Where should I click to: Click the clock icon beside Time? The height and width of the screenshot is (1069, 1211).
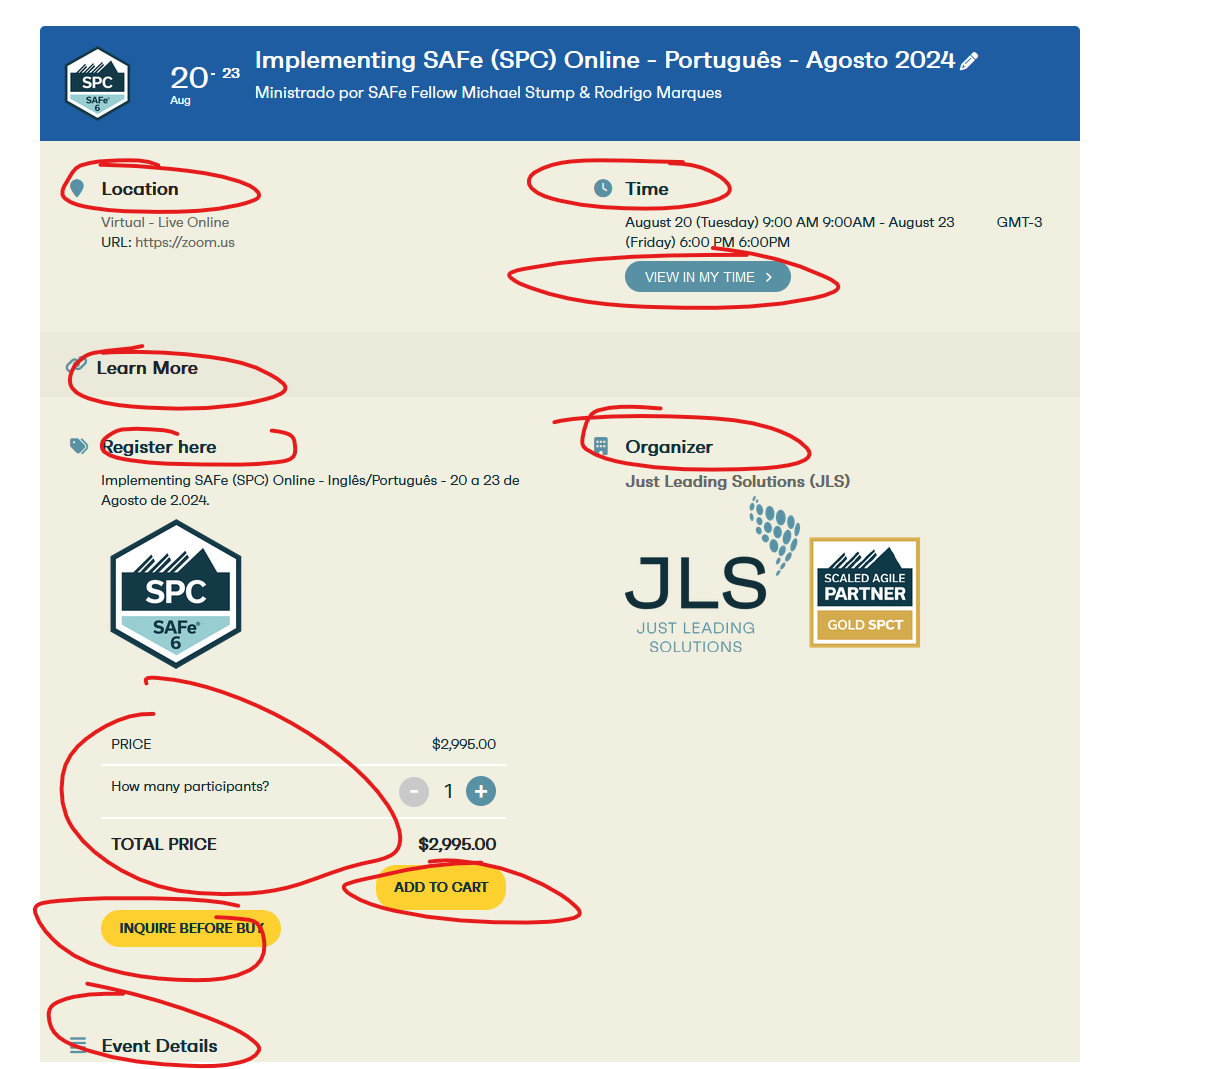(603, 188)
